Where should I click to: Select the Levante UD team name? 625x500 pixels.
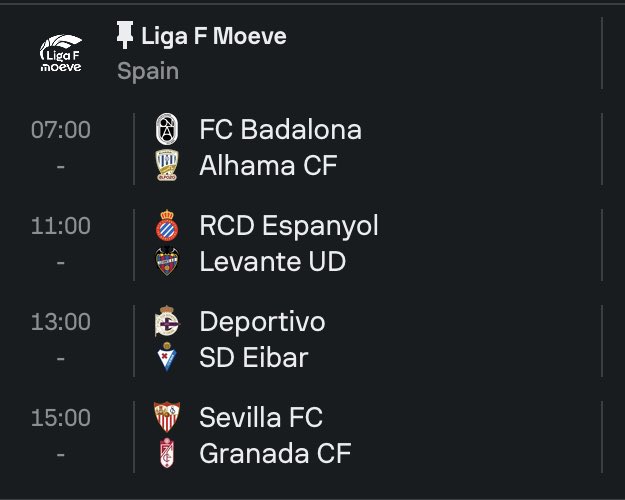coord(272,262)
